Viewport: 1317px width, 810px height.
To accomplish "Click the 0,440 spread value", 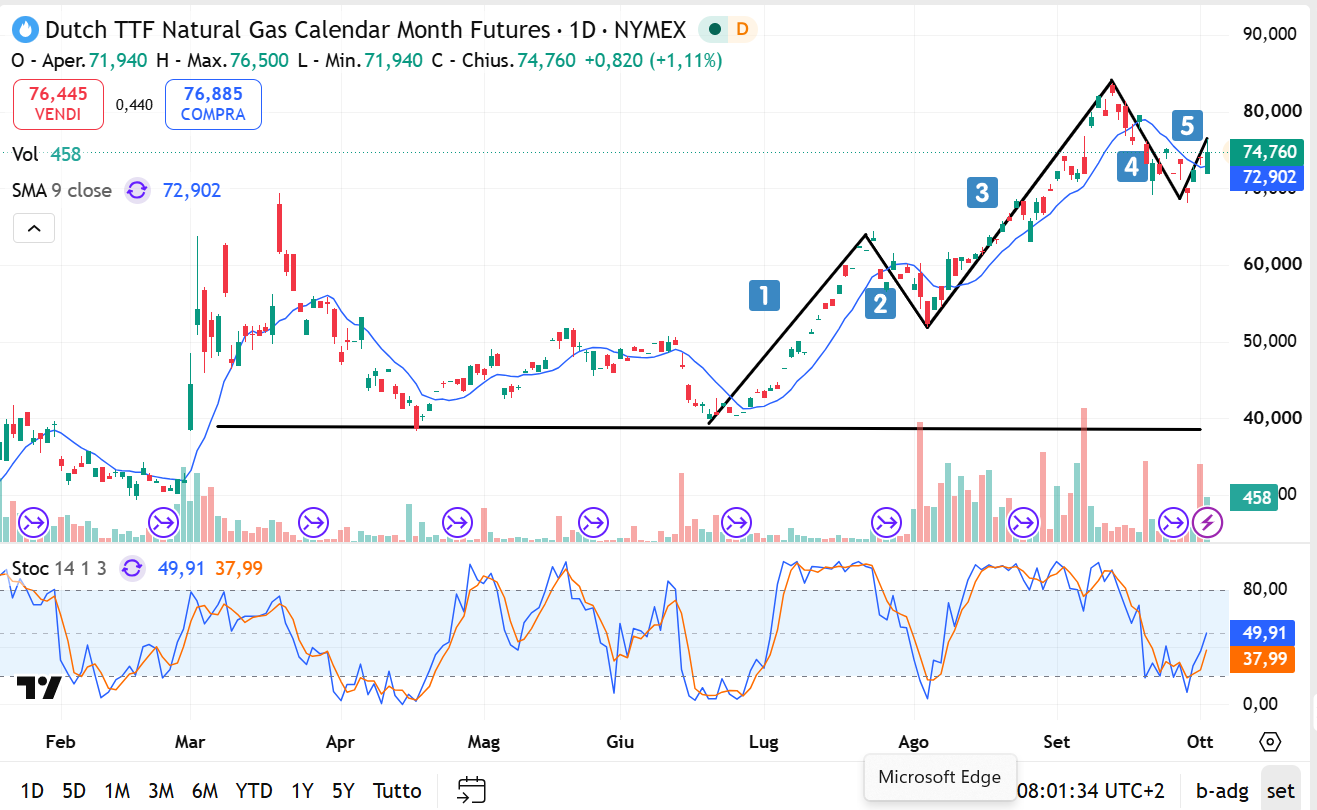I will (x=134, y=104).
